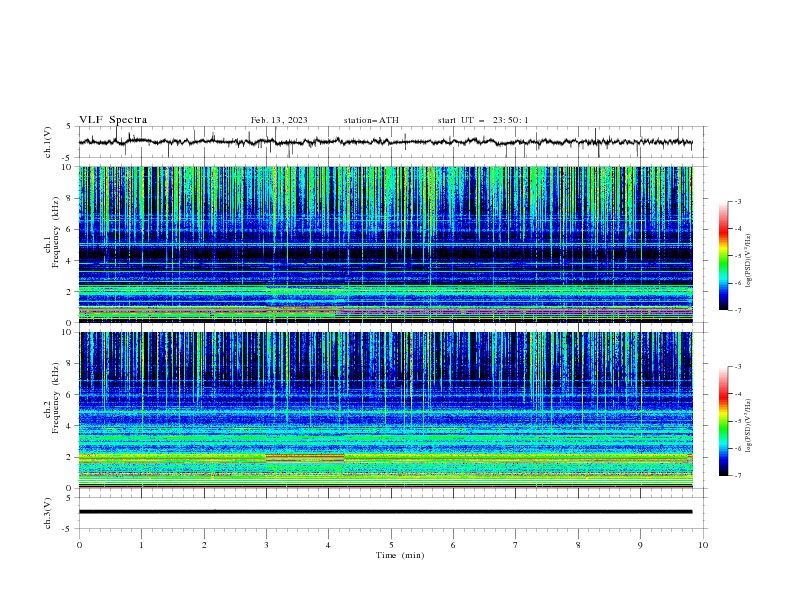Click inside the ch.1 spectrogram panel
Screen dimensions: 792x612
coord(385,244)
